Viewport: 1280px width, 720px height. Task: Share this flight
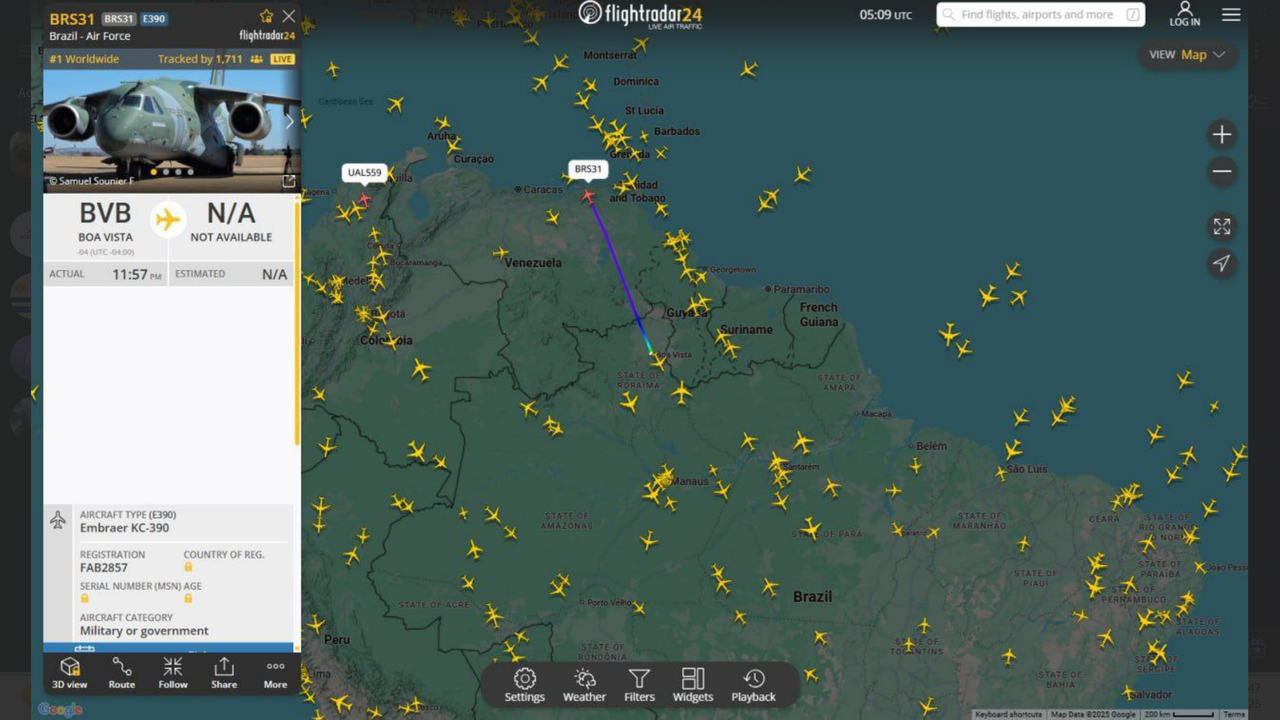coord(224,673)
